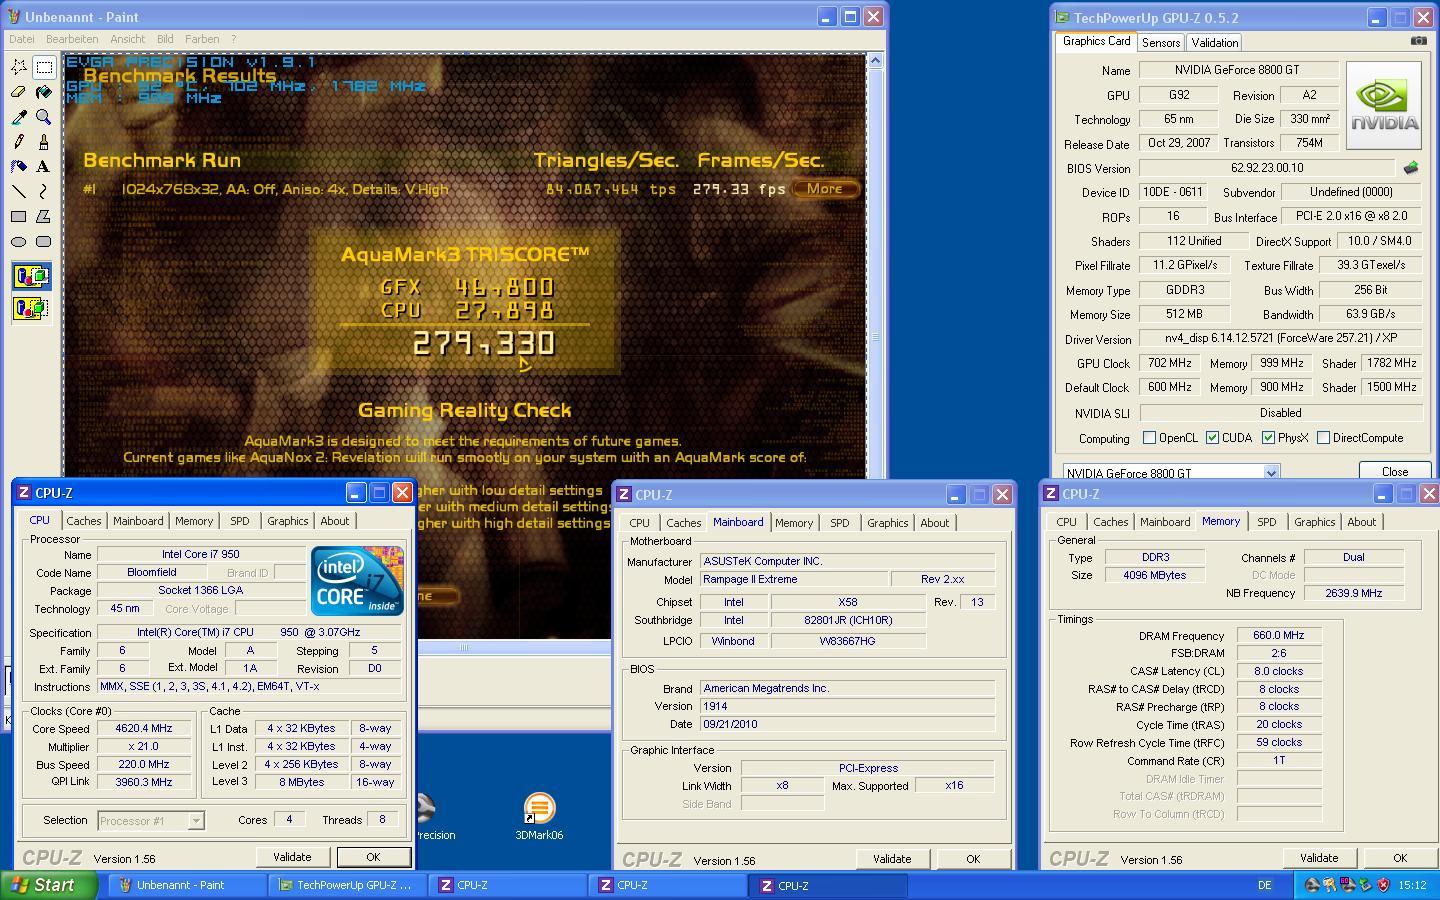
Task: Toggle the CUDA checkbox in GPU-Z
Action: click(x=1212, y=438)
